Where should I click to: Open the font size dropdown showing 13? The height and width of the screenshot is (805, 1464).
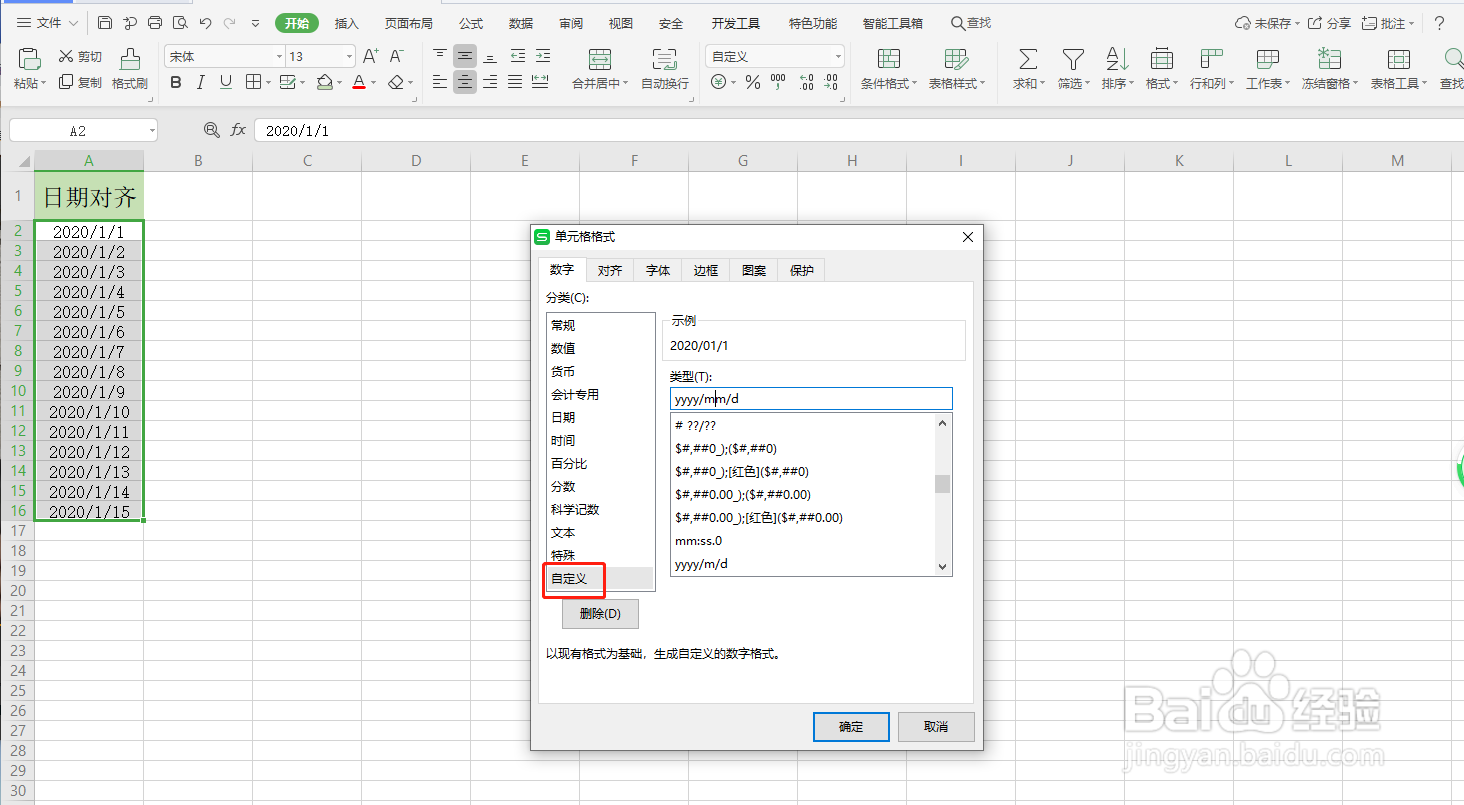click(349, 57)
